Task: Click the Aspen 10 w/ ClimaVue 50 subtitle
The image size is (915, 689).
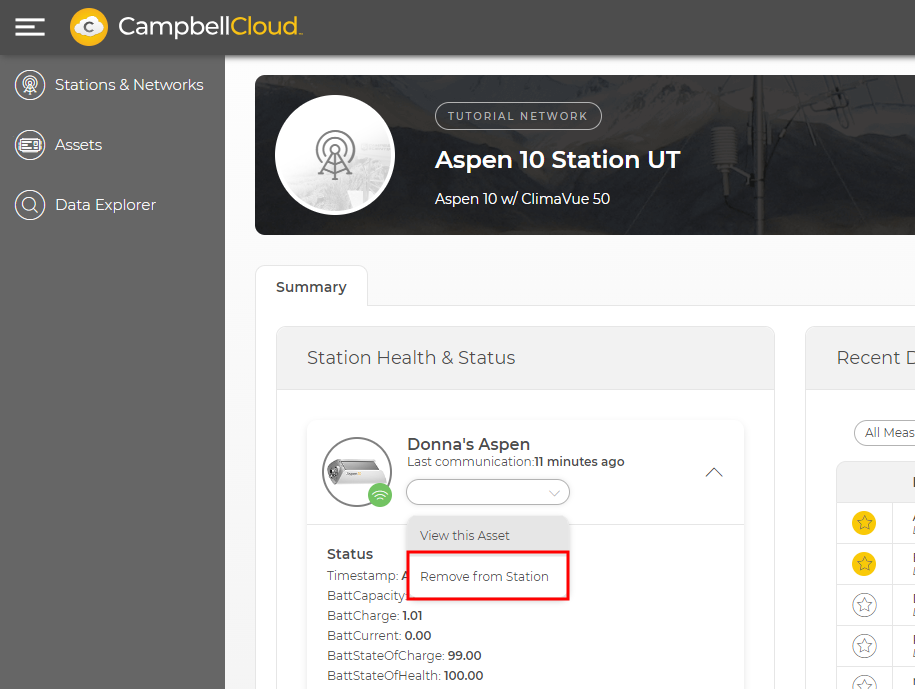Action: [x=522, y=199]
